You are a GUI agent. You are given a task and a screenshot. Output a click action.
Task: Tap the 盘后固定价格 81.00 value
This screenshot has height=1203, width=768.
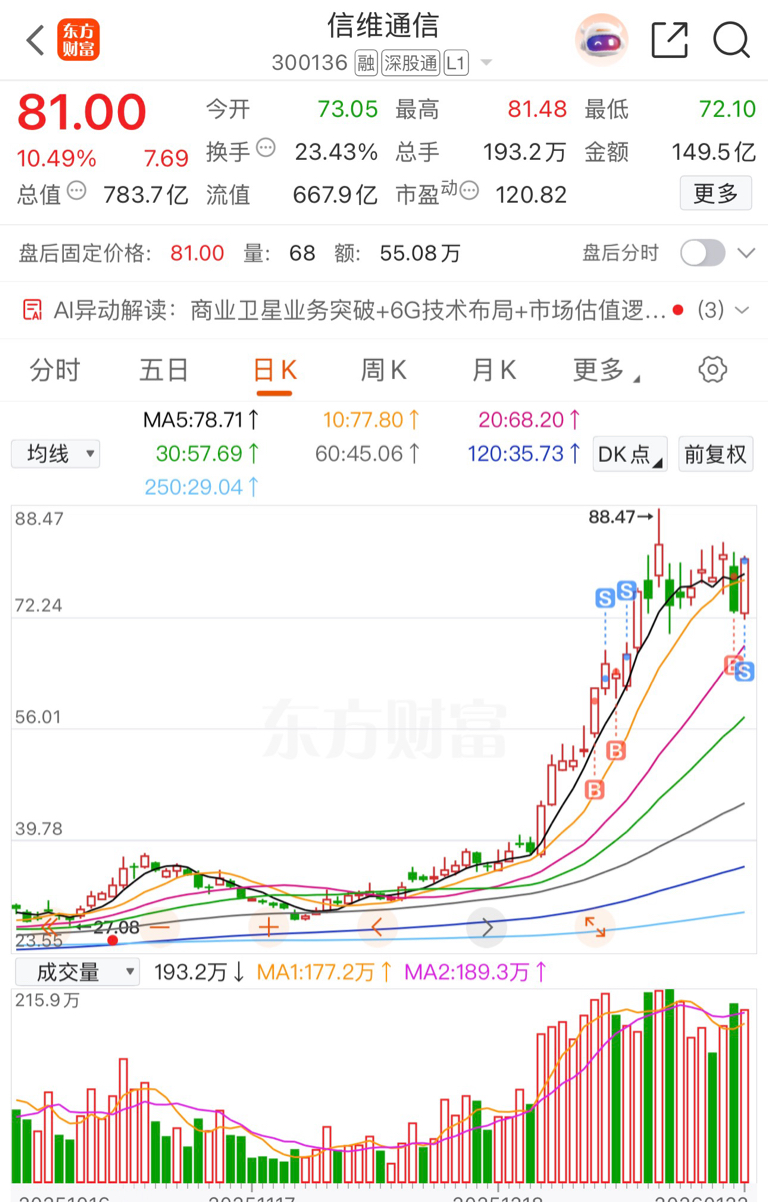click(197, 253)
